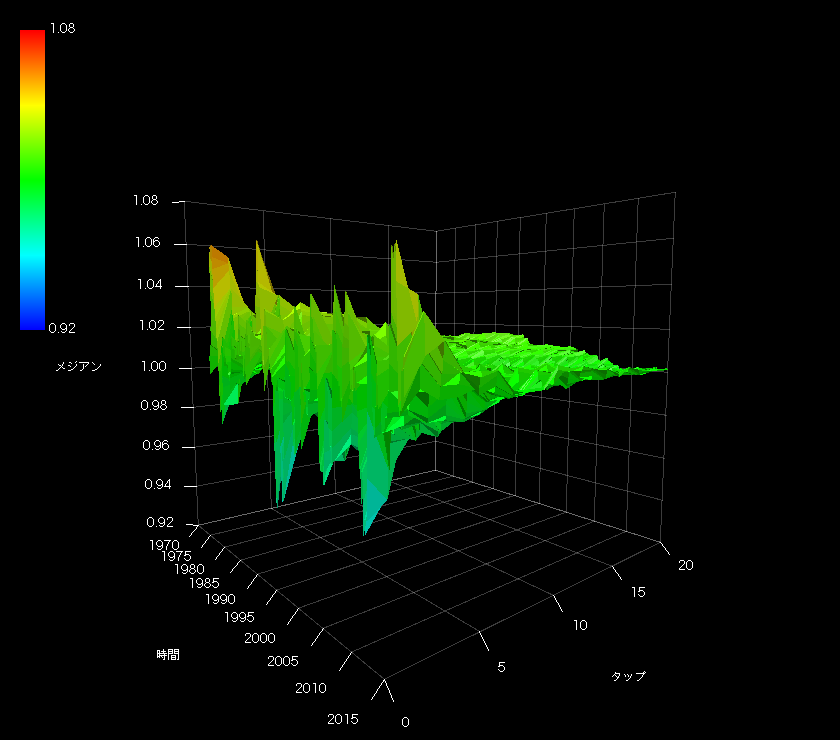Click the 1990 time axis label
The image size is (840, 740).
[220, 599]
